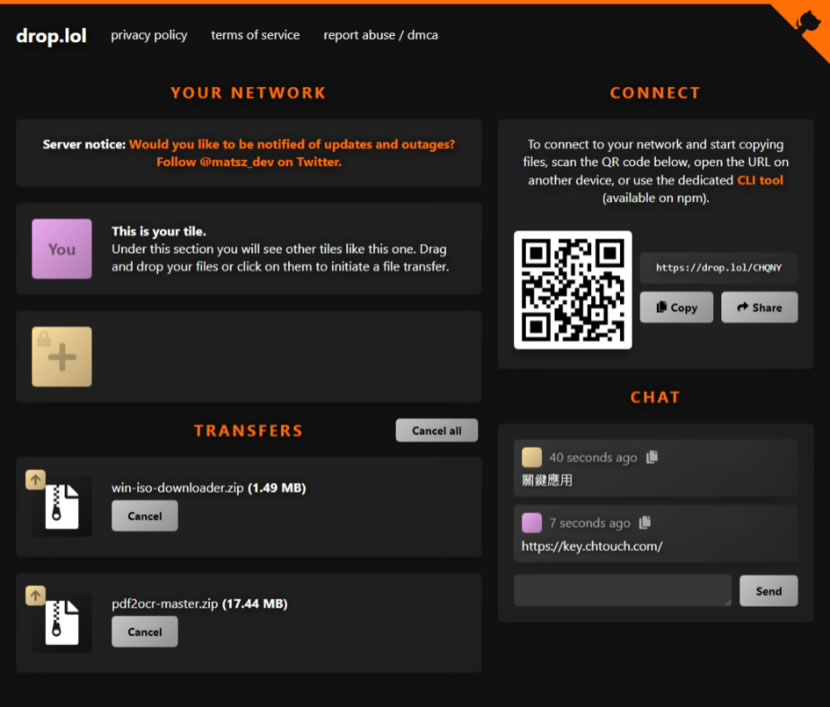The height and width of the screenshot is (707, 830).
Task: Cancel the pdf2ocr-master.zip transfer
Action: [144, 631]
